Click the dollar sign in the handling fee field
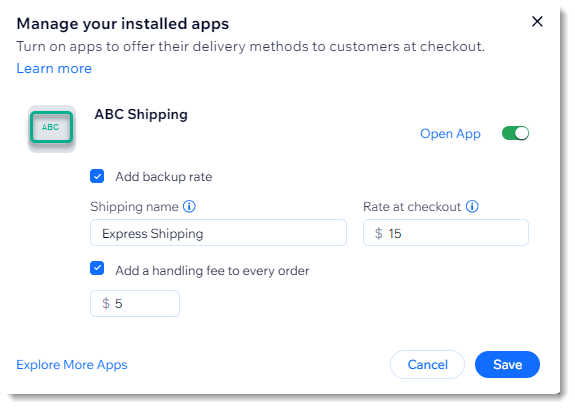The image size is (575, 409). click(x=106, y=303)
